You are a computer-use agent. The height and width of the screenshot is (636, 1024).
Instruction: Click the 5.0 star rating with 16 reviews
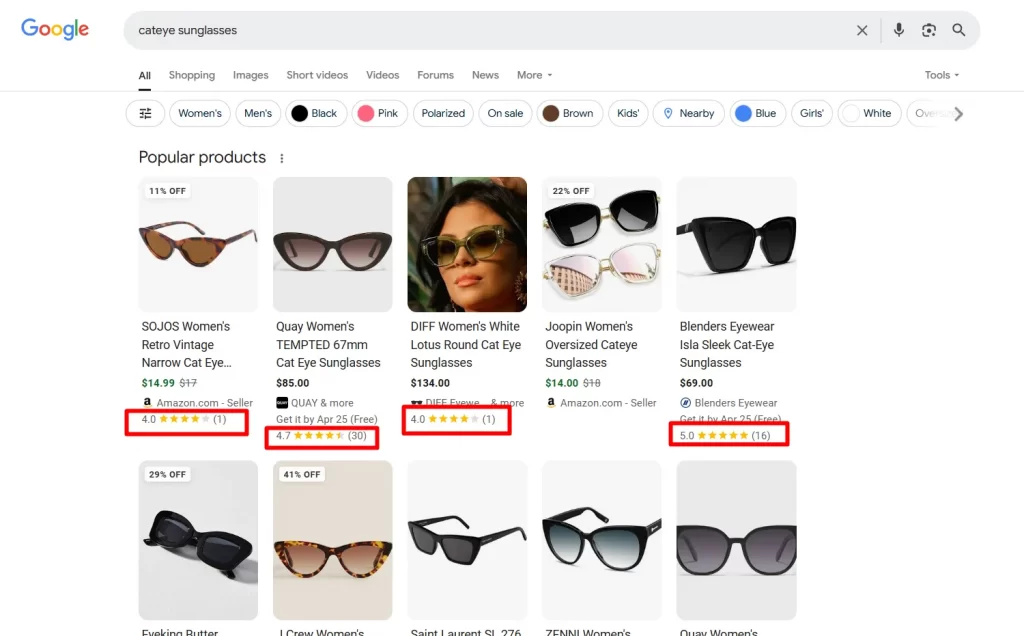pyautogui.click(x=725, y=436)
